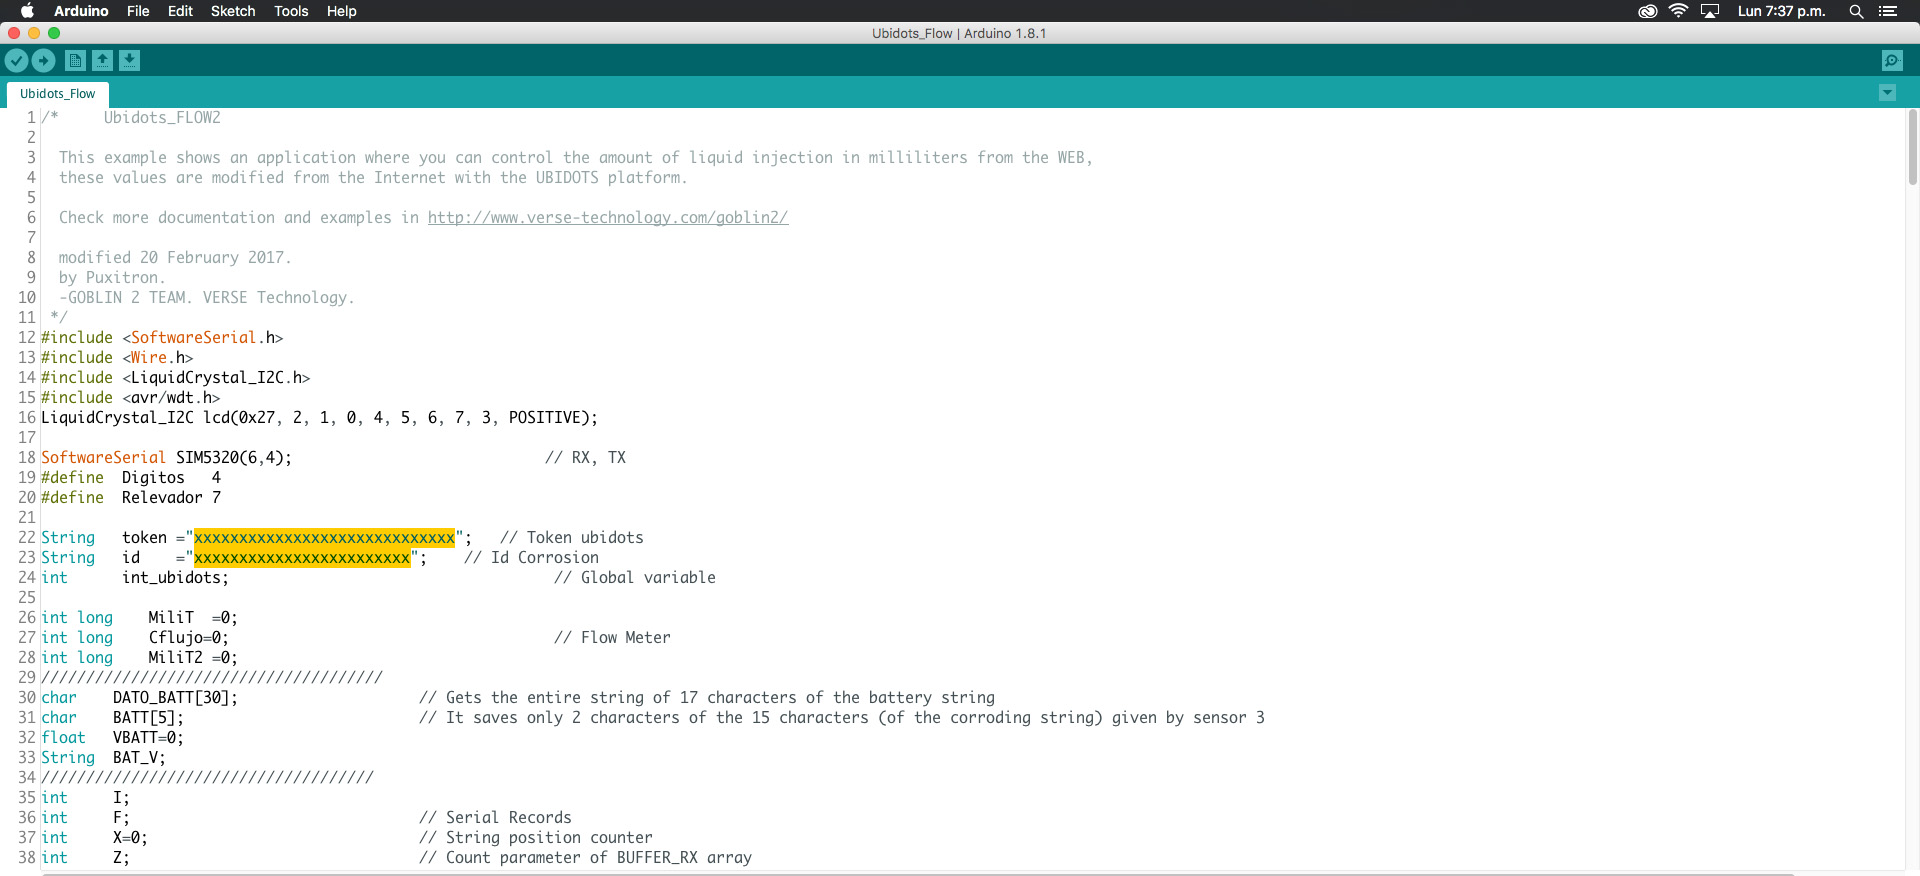Follow the verse-technology.com/goblin2 link
Viewport: 1920px width, 876px height.
tap(608, 218)
